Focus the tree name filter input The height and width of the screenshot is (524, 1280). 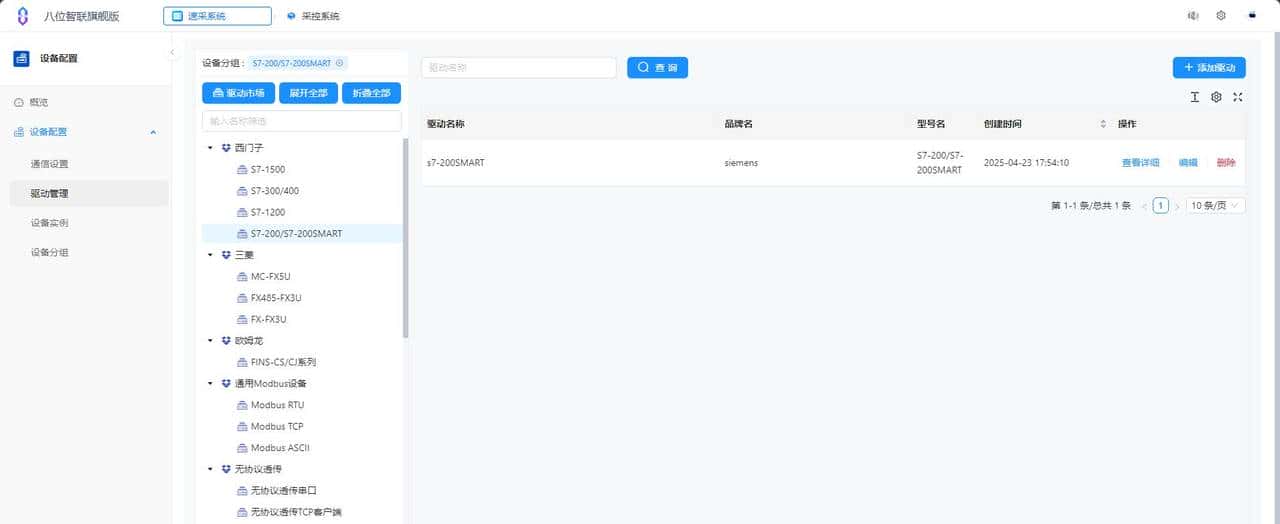(301, 121)
